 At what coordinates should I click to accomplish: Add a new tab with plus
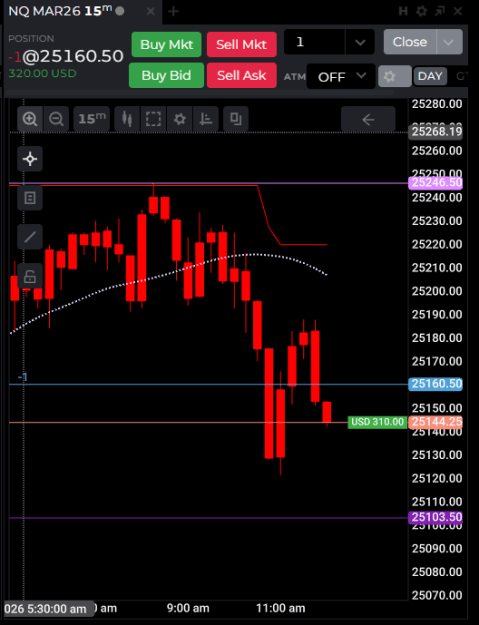(x=173, y=12)
